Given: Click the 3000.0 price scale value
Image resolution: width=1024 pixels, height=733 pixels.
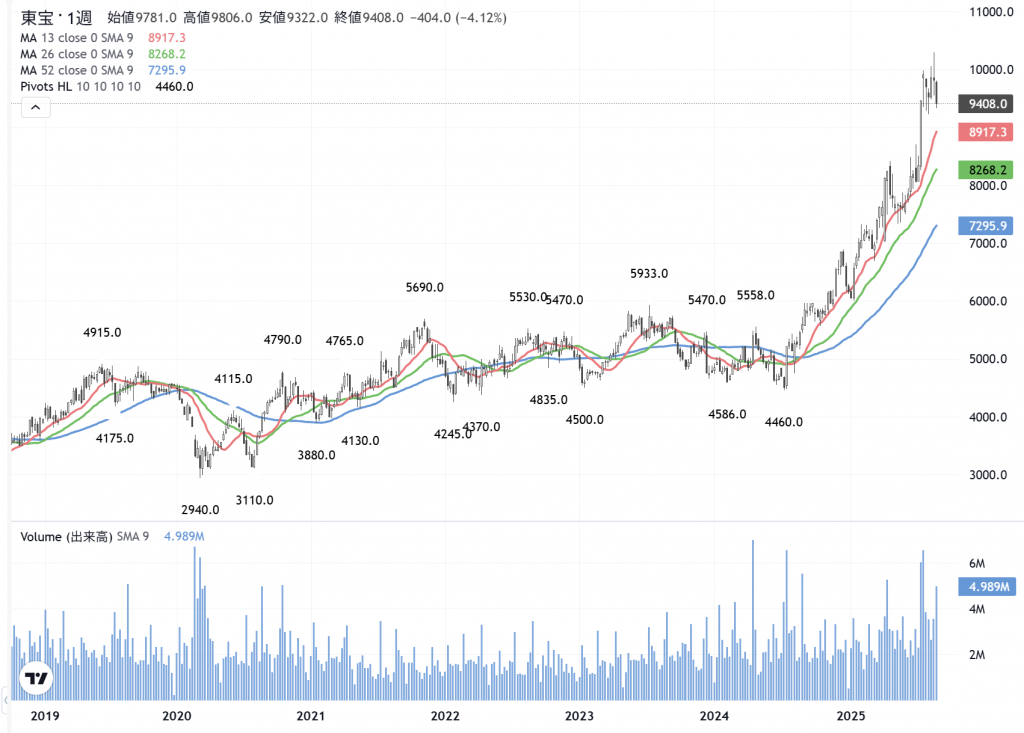Looking at the screenshot, I should coord(988,475).
